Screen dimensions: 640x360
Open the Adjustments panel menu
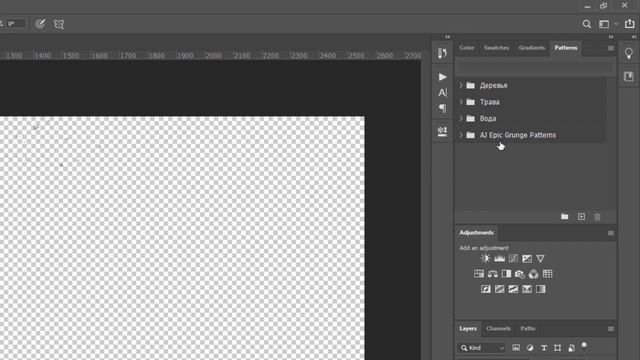(x=611, y=233)
